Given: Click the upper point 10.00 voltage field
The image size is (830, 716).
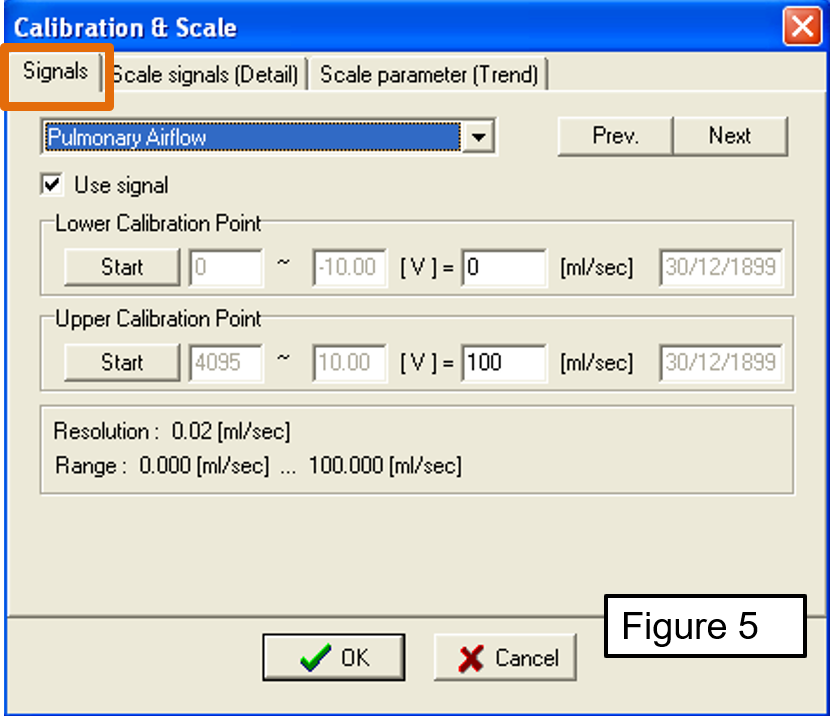Looking at the screenshot, I should pos(350,362).
